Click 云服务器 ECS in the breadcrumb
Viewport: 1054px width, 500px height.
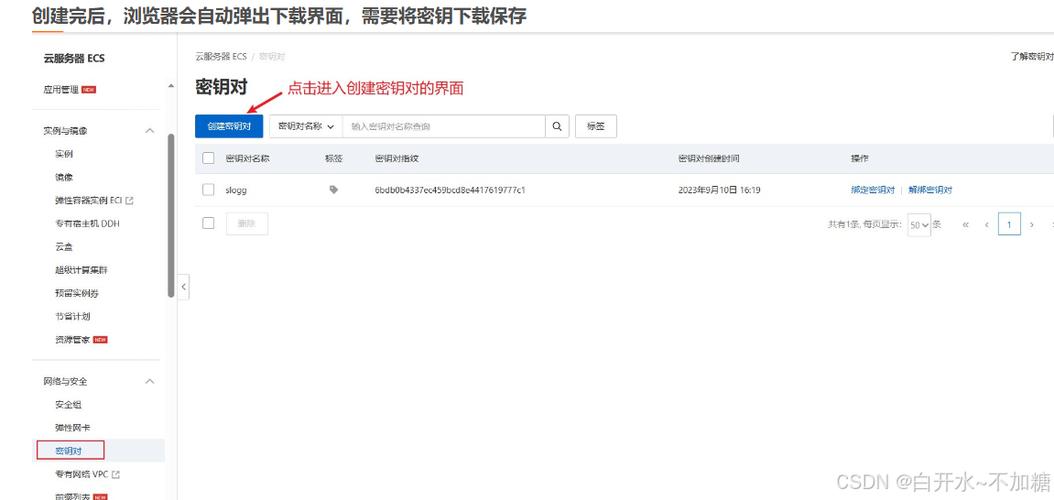point(221,56)
